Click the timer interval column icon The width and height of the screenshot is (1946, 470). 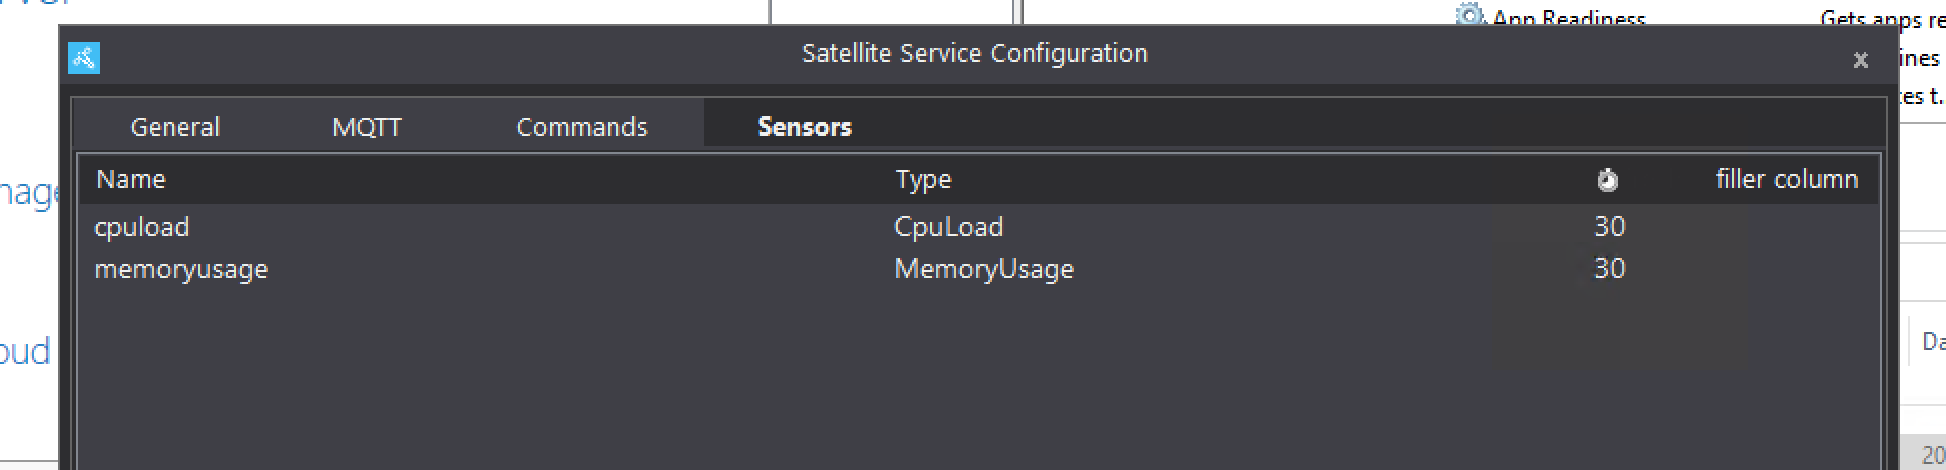(x=1607, y=180)
